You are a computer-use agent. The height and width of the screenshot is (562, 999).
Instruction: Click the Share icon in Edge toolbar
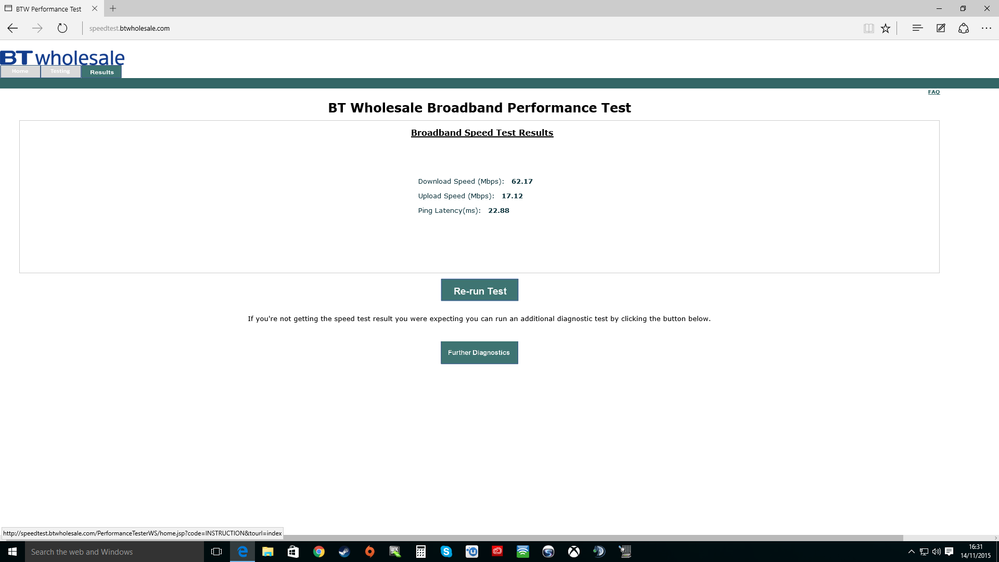[963, 28]
